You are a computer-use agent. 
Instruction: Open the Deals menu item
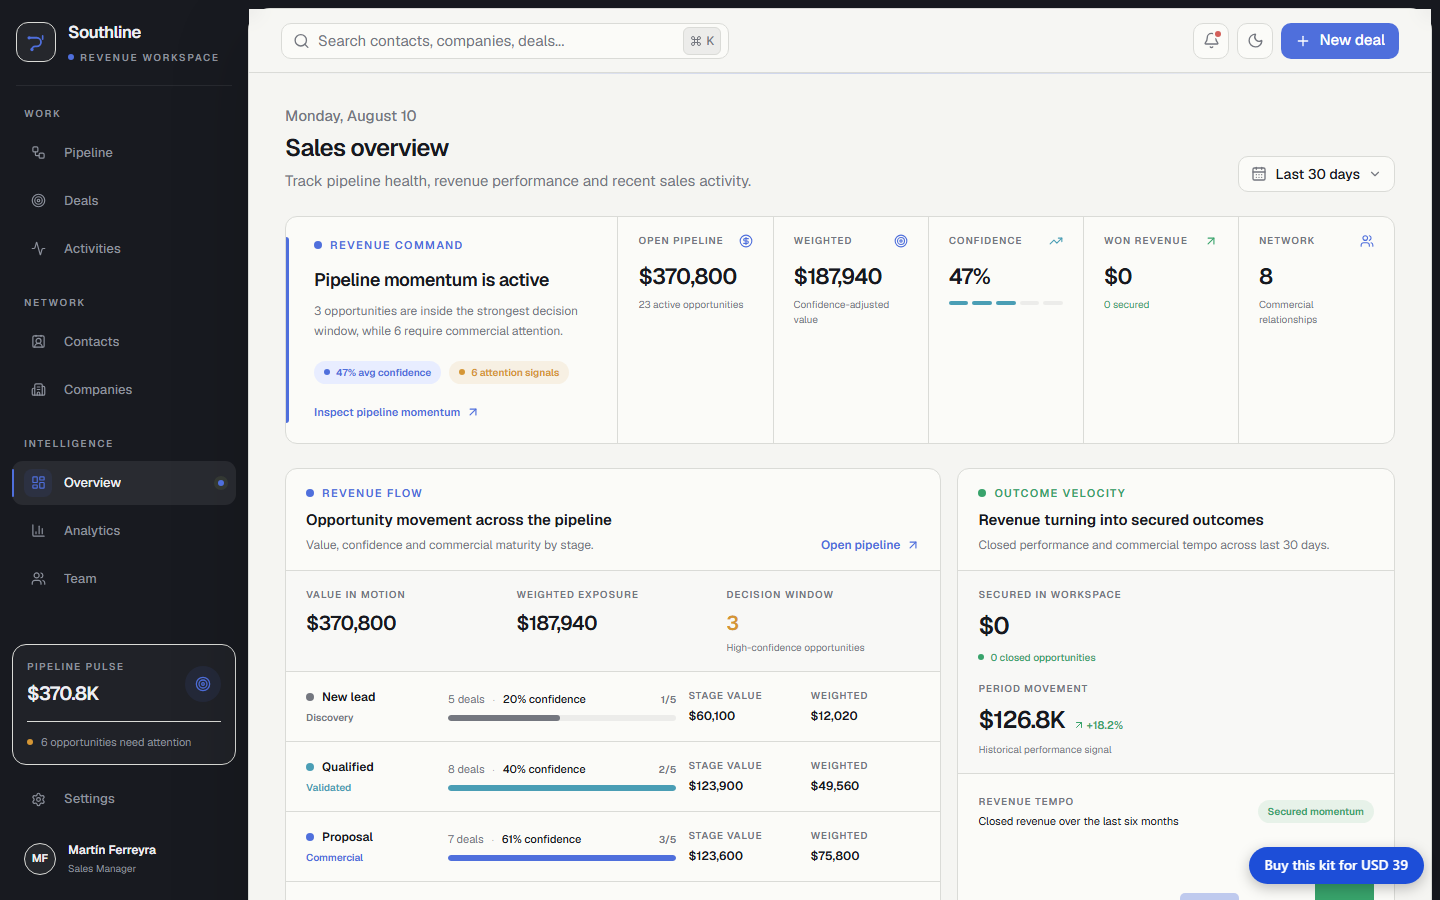tap(124, 201)
